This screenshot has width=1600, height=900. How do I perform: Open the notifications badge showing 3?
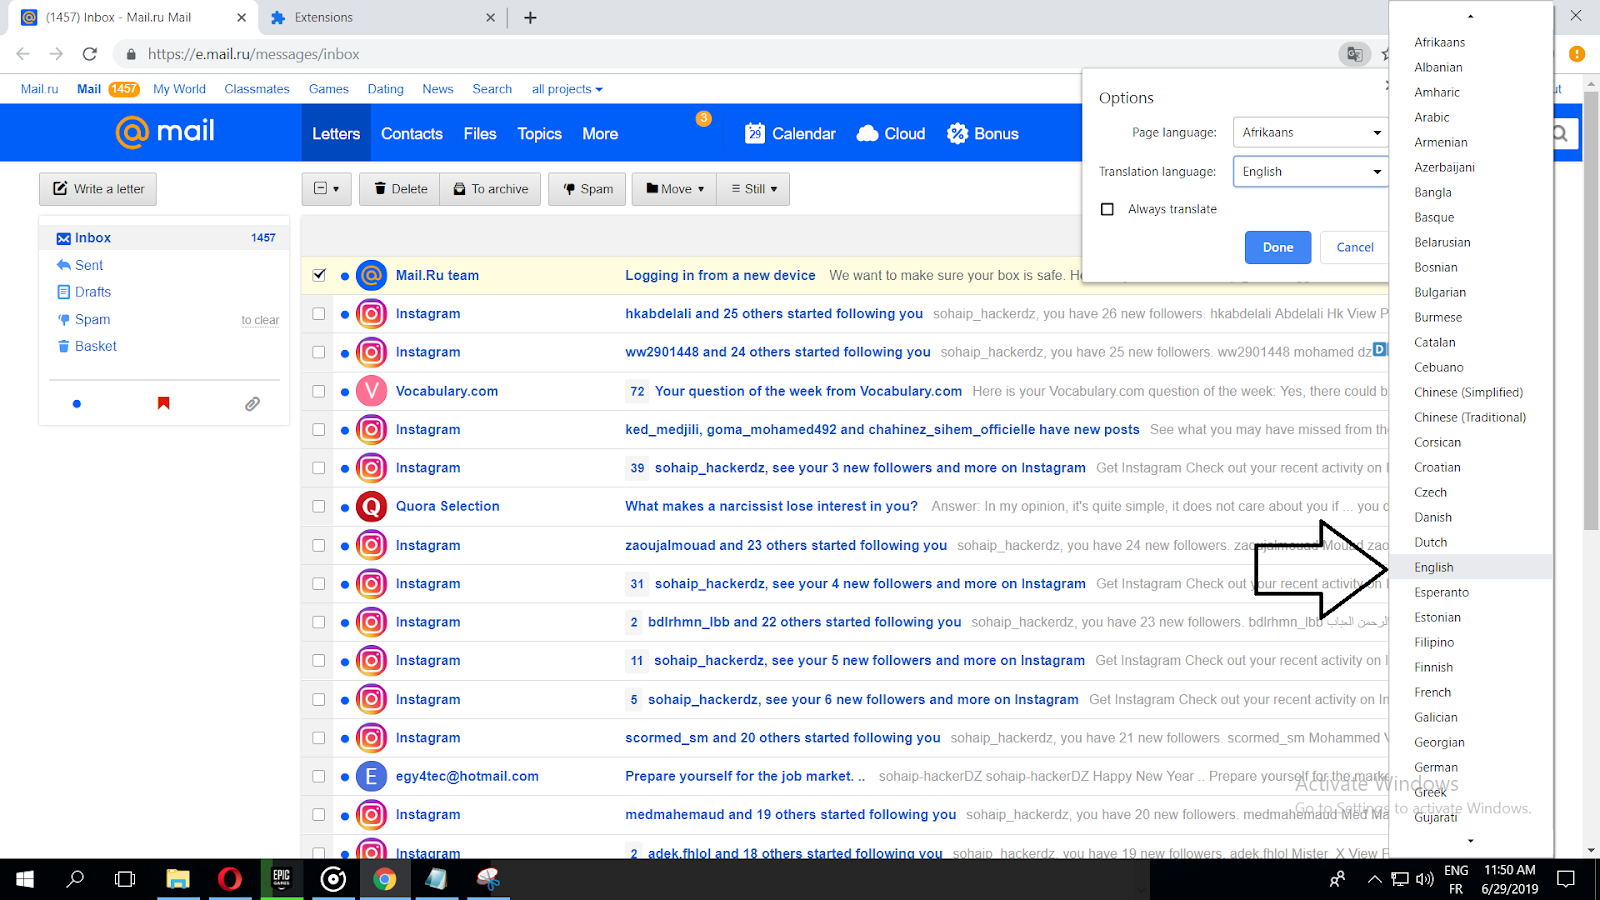(x=704, y=118)
